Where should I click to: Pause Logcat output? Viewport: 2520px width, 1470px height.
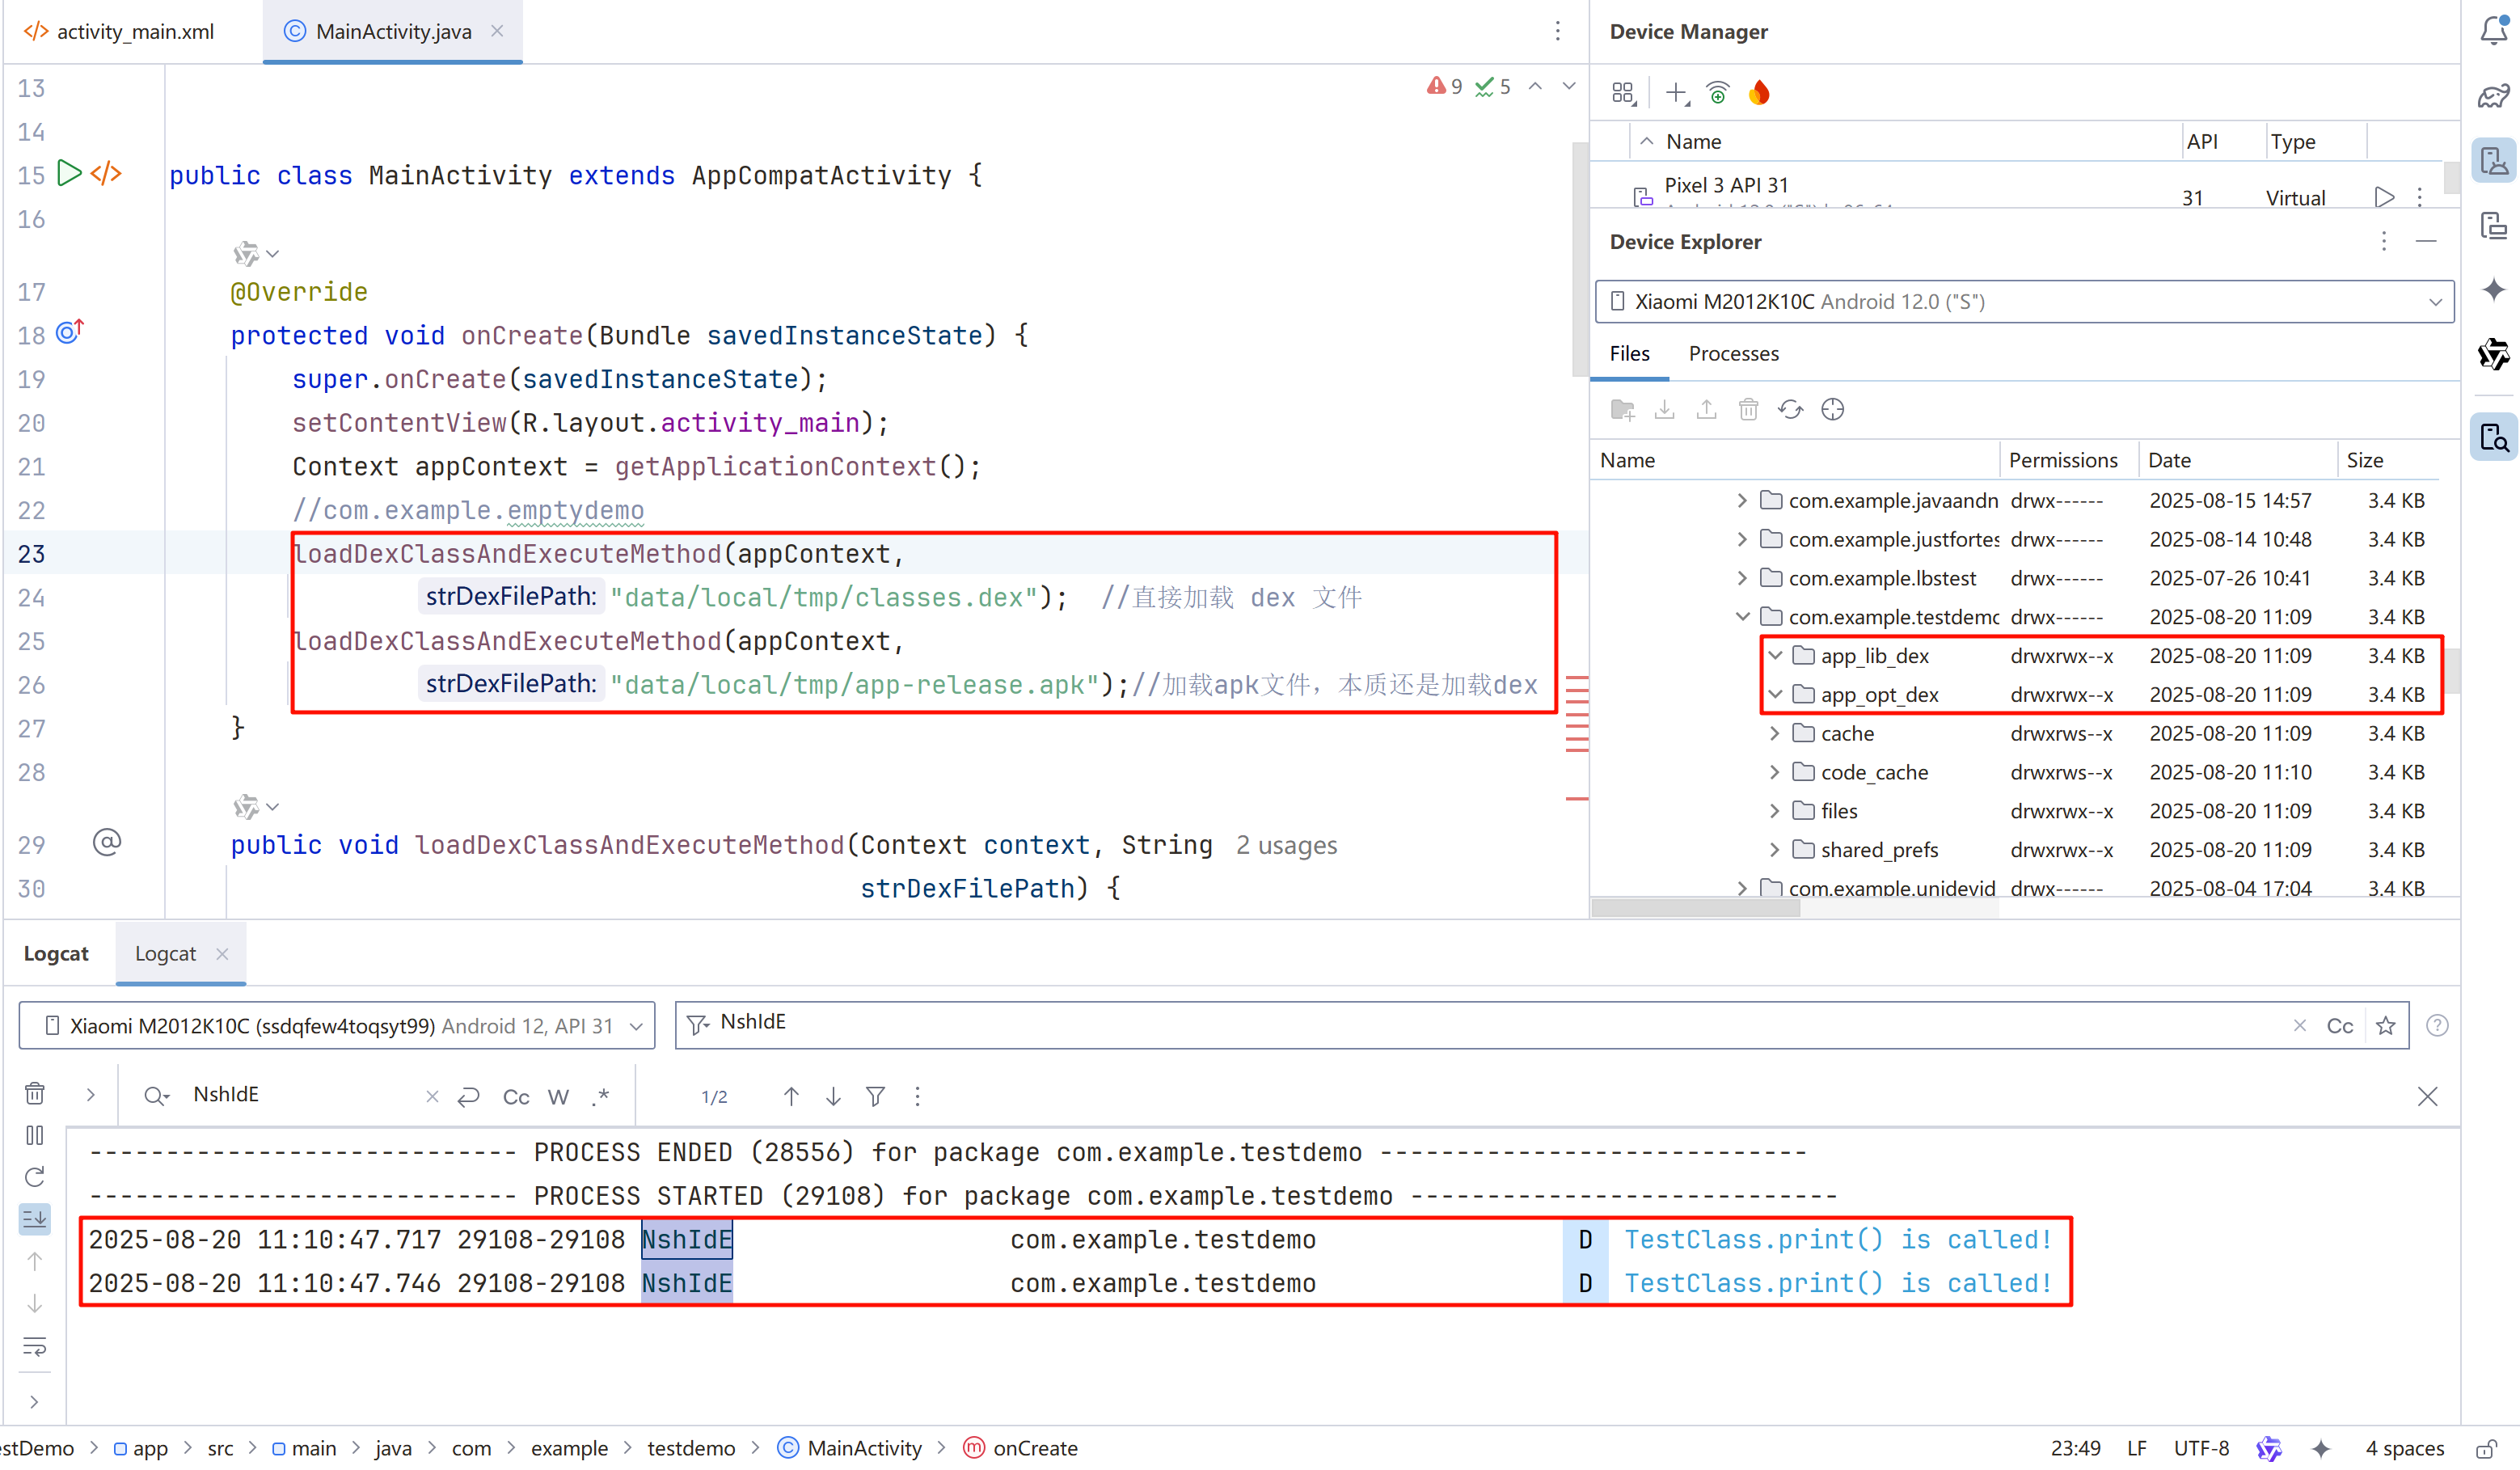coord(35,1136)
